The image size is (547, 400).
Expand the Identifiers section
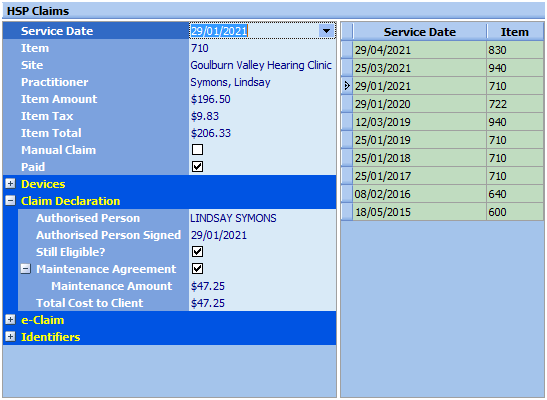coord(10,337)
